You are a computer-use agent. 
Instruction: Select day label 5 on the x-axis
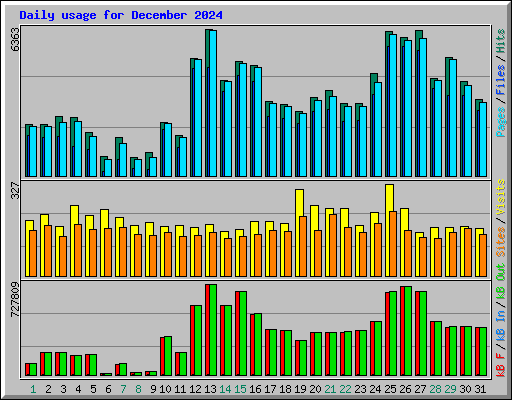93,389
